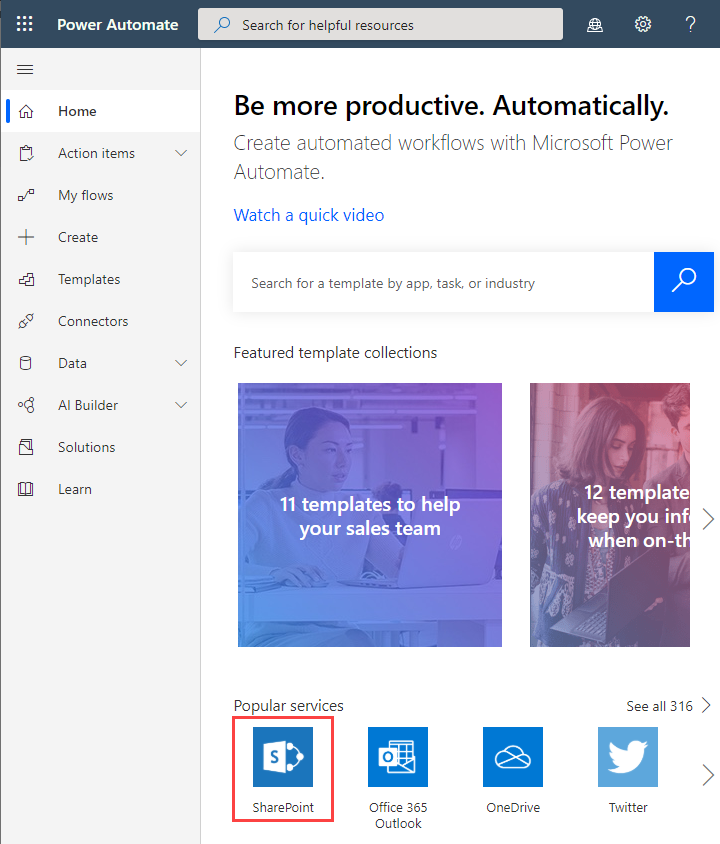
Task: Go to My flows in sidebar
Action: [85, 195]
